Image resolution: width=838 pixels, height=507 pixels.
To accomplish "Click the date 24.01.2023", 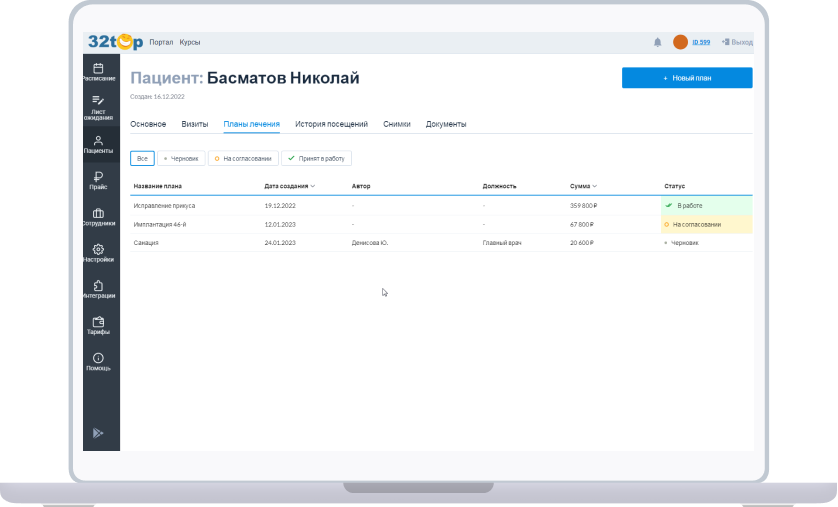I will (280, 243).
